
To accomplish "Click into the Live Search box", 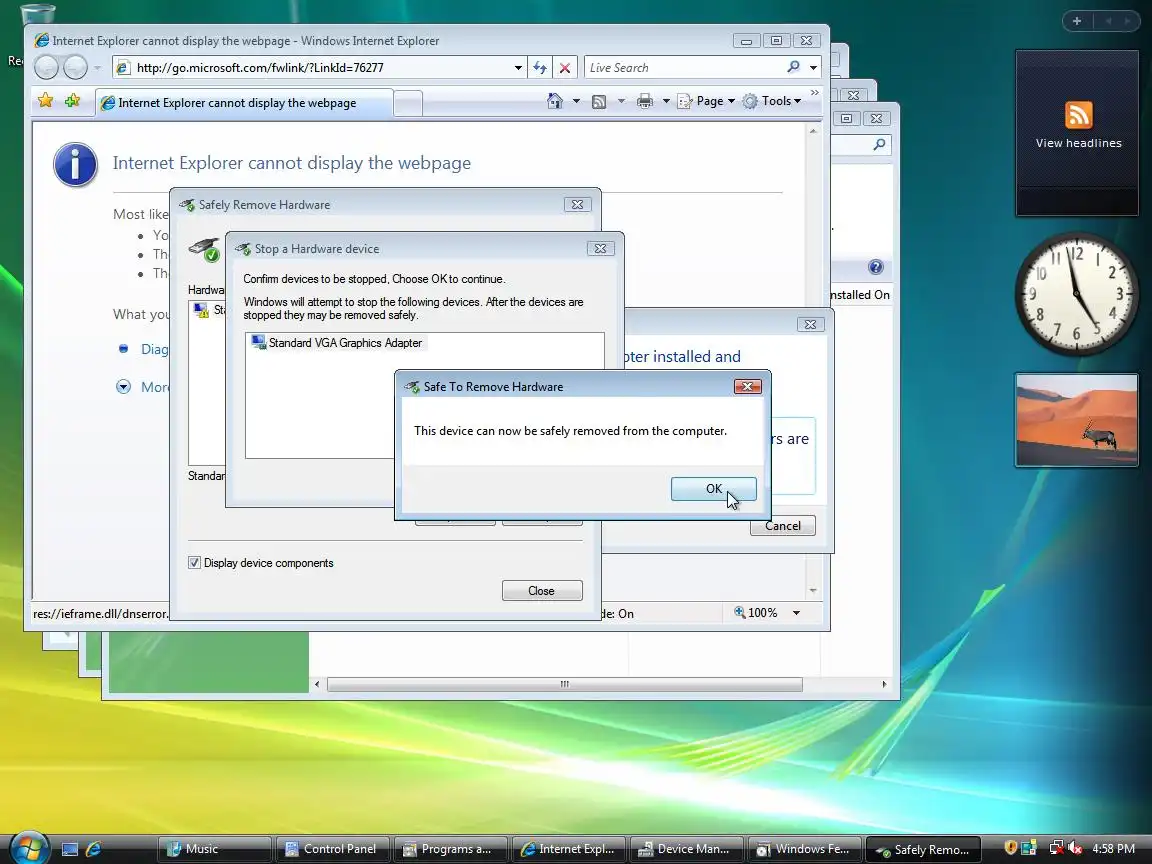I will click(x=685, y=68).
